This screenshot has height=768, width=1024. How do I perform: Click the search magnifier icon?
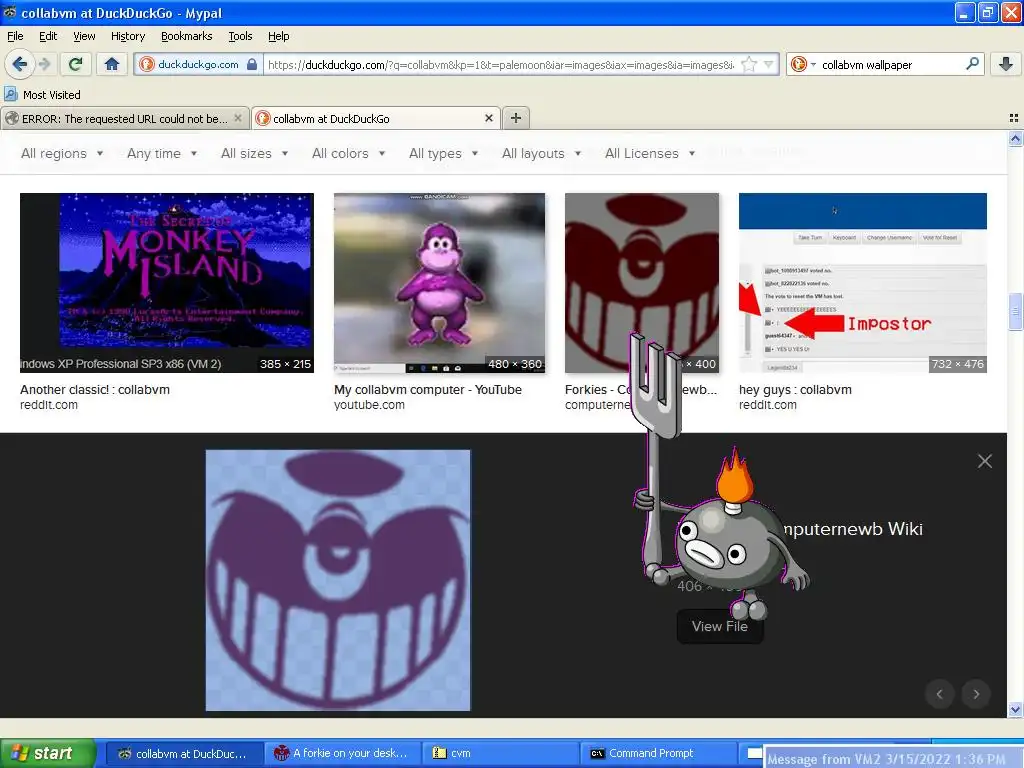click(x=972, y=64)
